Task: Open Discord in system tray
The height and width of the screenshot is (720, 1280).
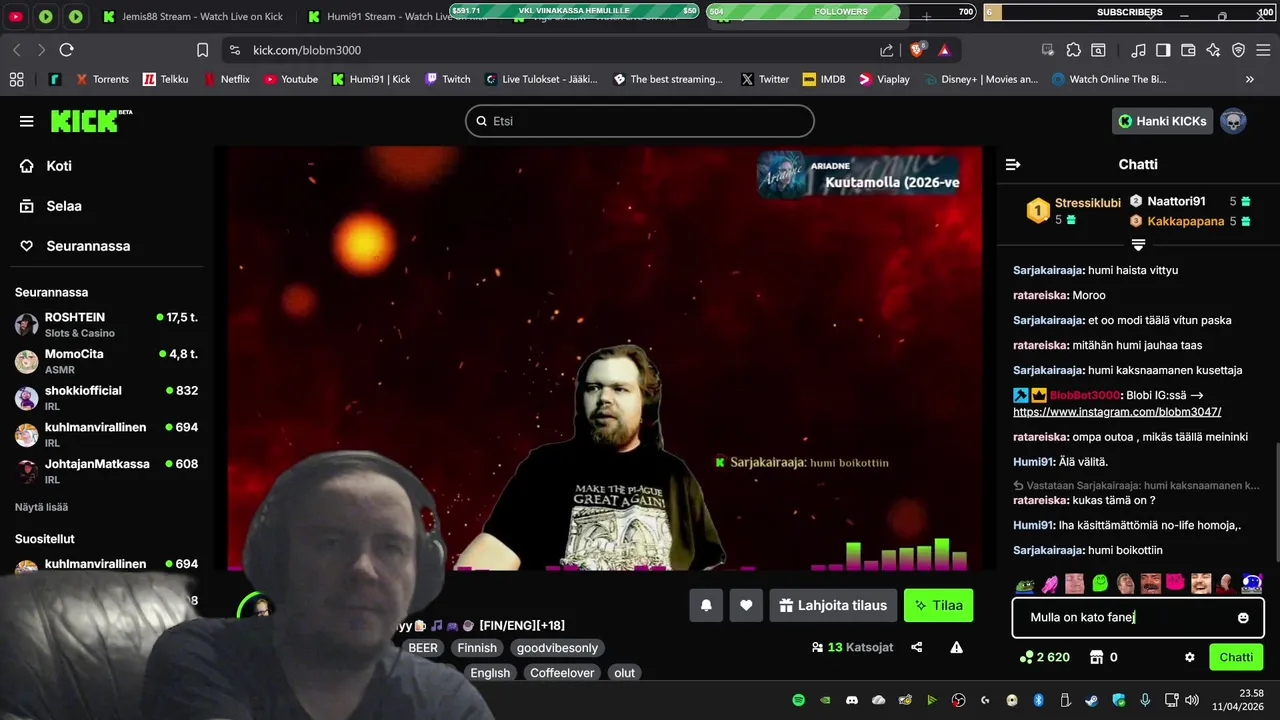Action: 852,700
